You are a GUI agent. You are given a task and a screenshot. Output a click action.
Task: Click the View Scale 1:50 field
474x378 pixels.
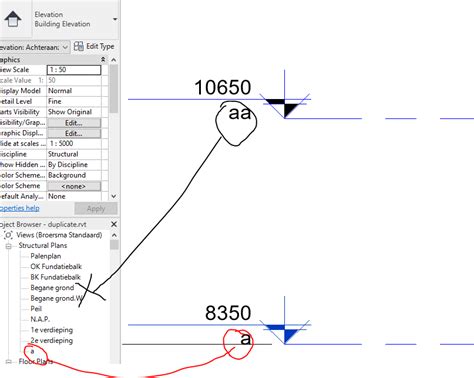[74, 70]
